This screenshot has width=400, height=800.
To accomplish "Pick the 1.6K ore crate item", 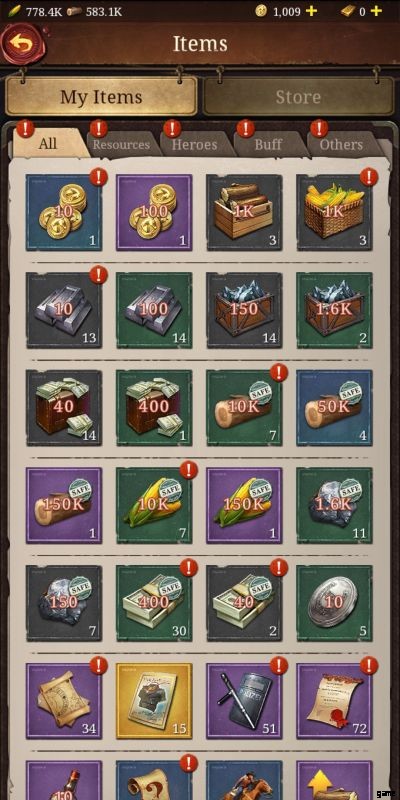I will 335,310.
